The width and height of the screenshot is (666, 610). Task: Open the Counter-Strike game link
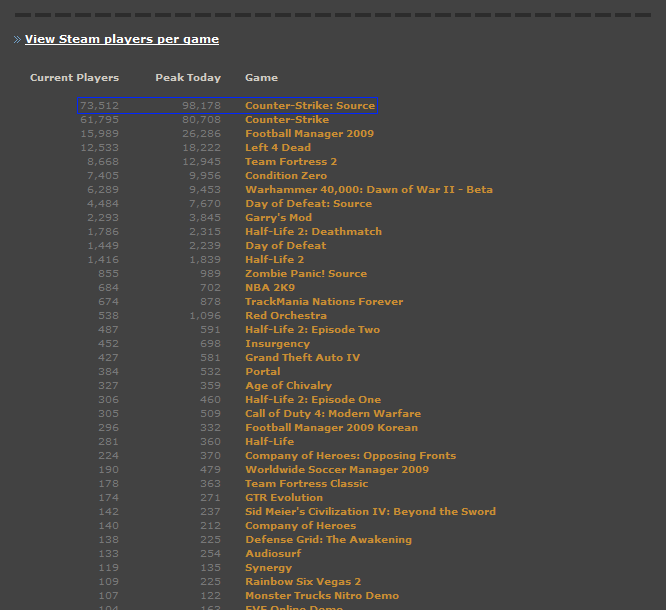coord(287,119)
